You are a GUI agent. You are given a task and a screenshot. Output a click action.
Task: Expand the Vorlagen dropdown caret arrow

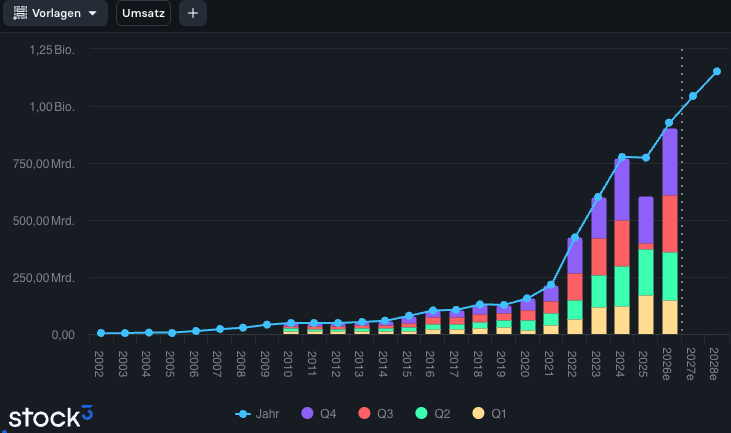[92, 13]
